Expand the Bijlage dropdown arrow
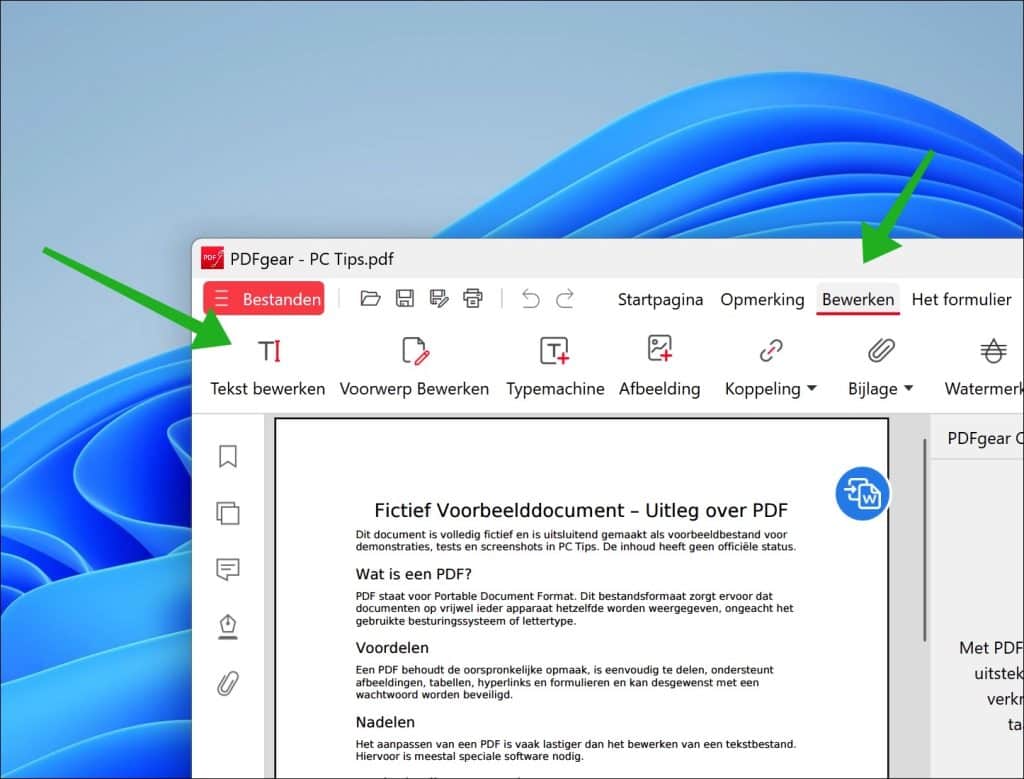Screen dimensions: 1024x779 tap(908, 389)
